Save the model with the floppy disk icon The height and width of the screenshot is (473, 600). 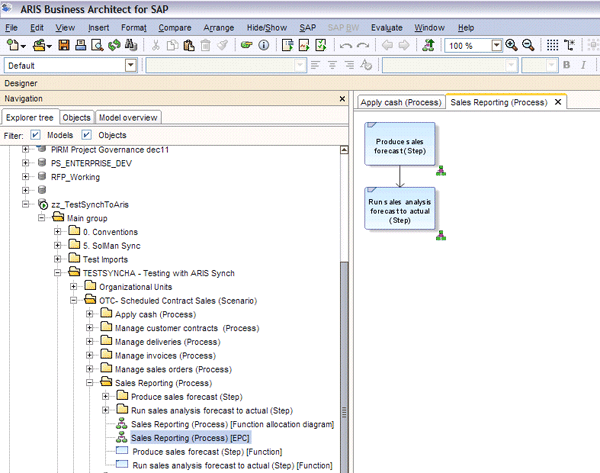[x=64, y=45]
